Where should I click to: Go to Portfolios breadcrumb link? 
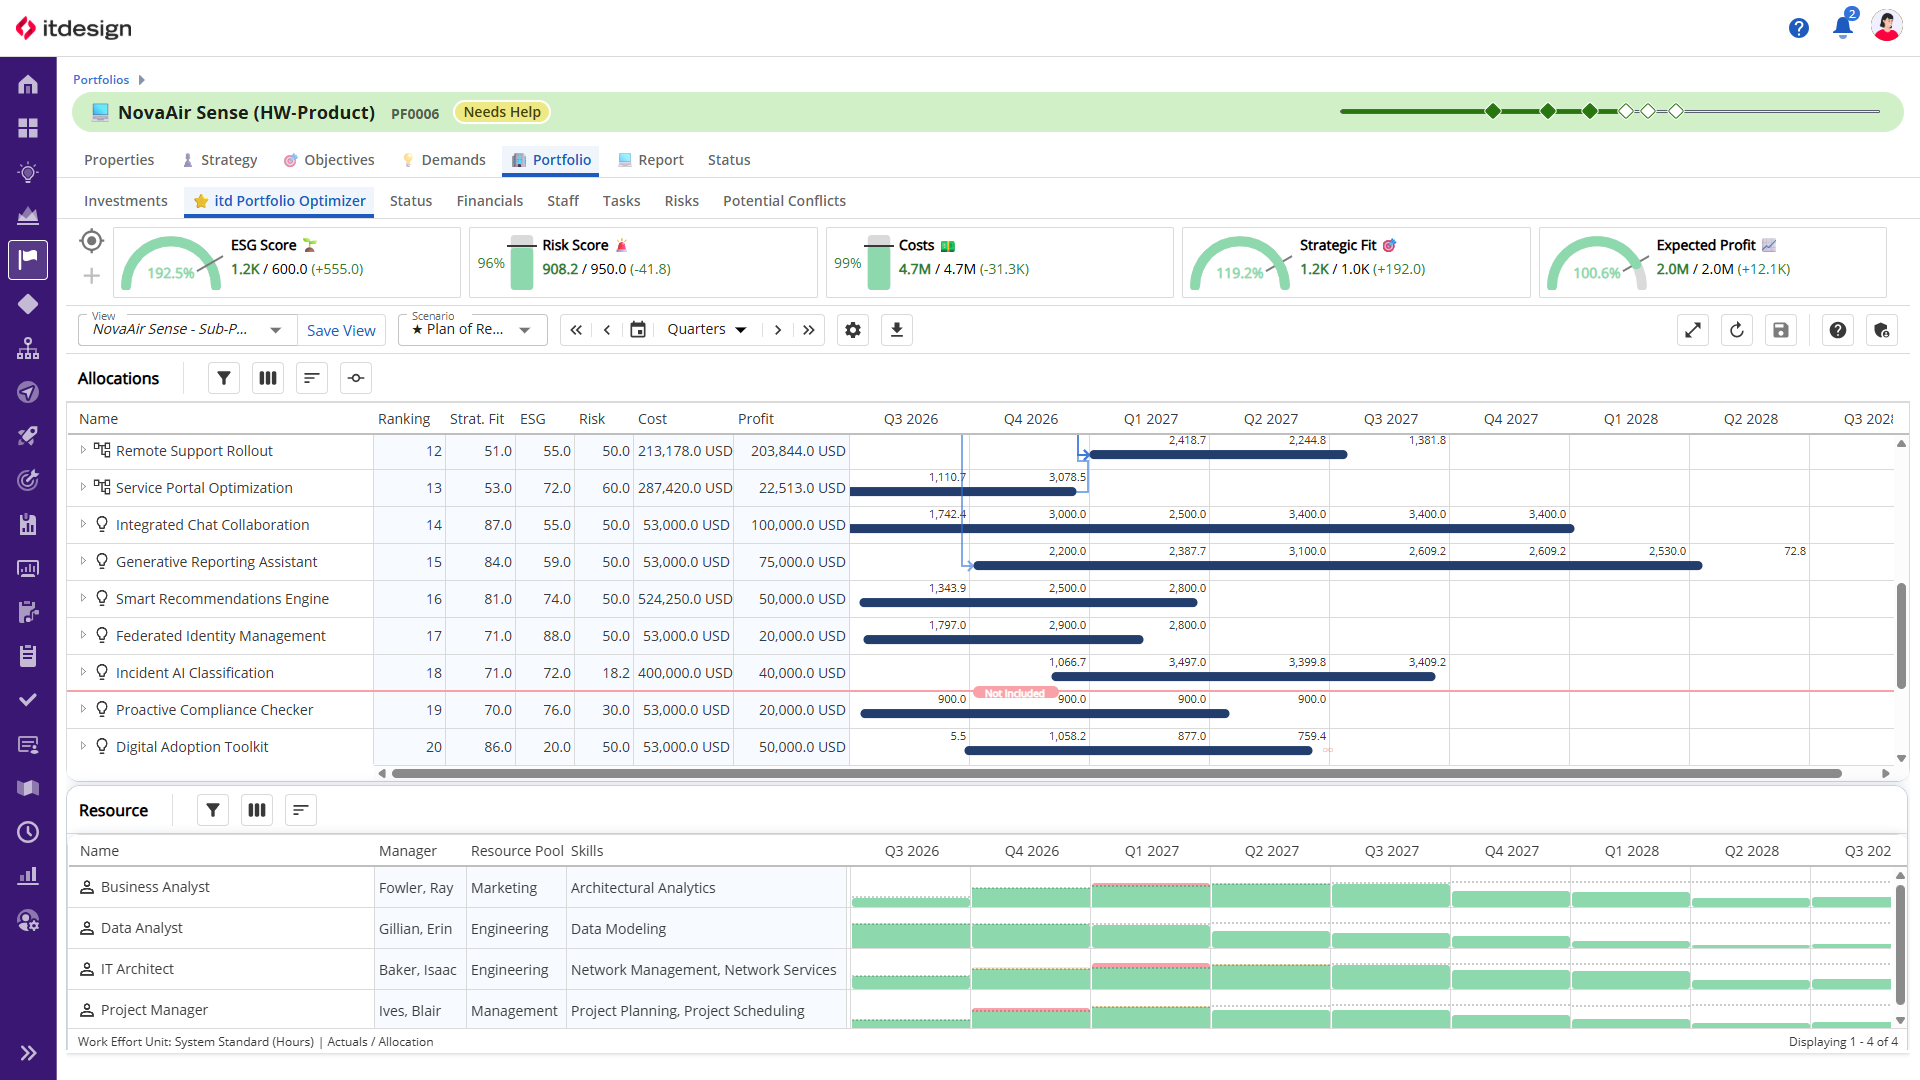point(101,80)
